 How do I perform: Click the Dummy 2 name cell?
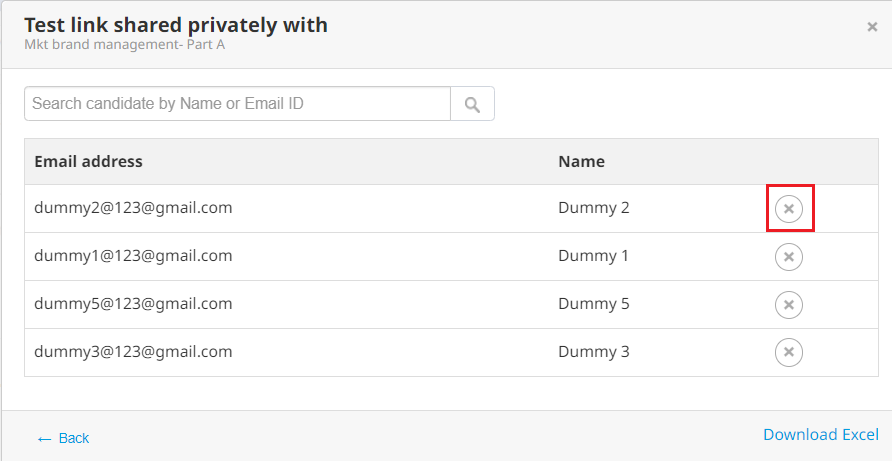point(594,208)
